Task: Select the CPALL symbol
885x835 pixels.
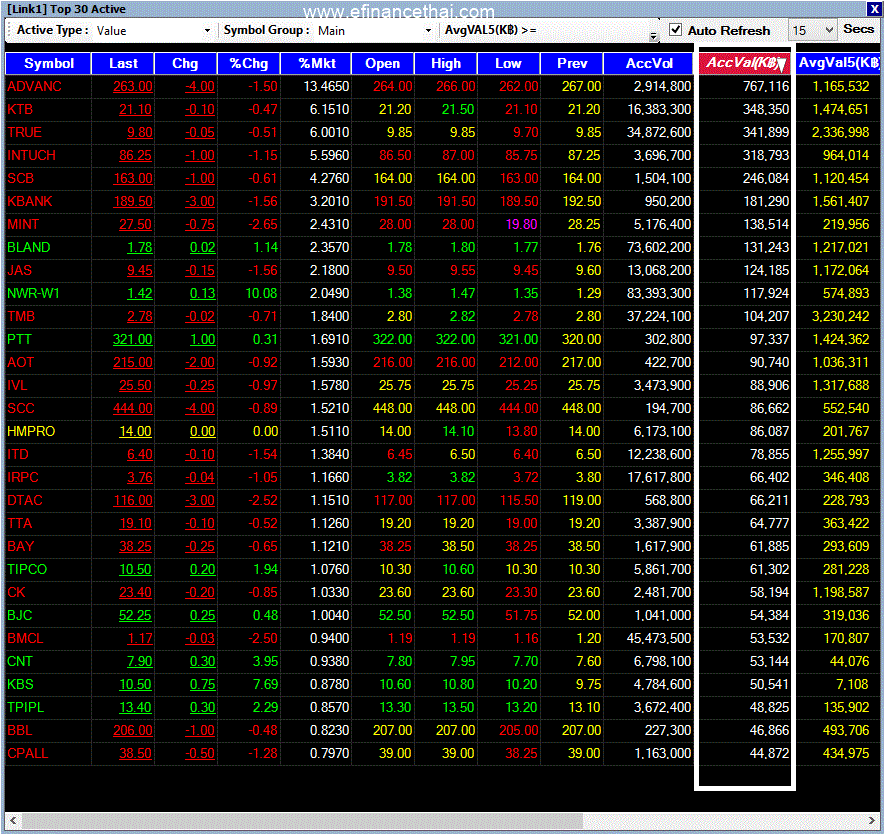Action: pos(28,753)
